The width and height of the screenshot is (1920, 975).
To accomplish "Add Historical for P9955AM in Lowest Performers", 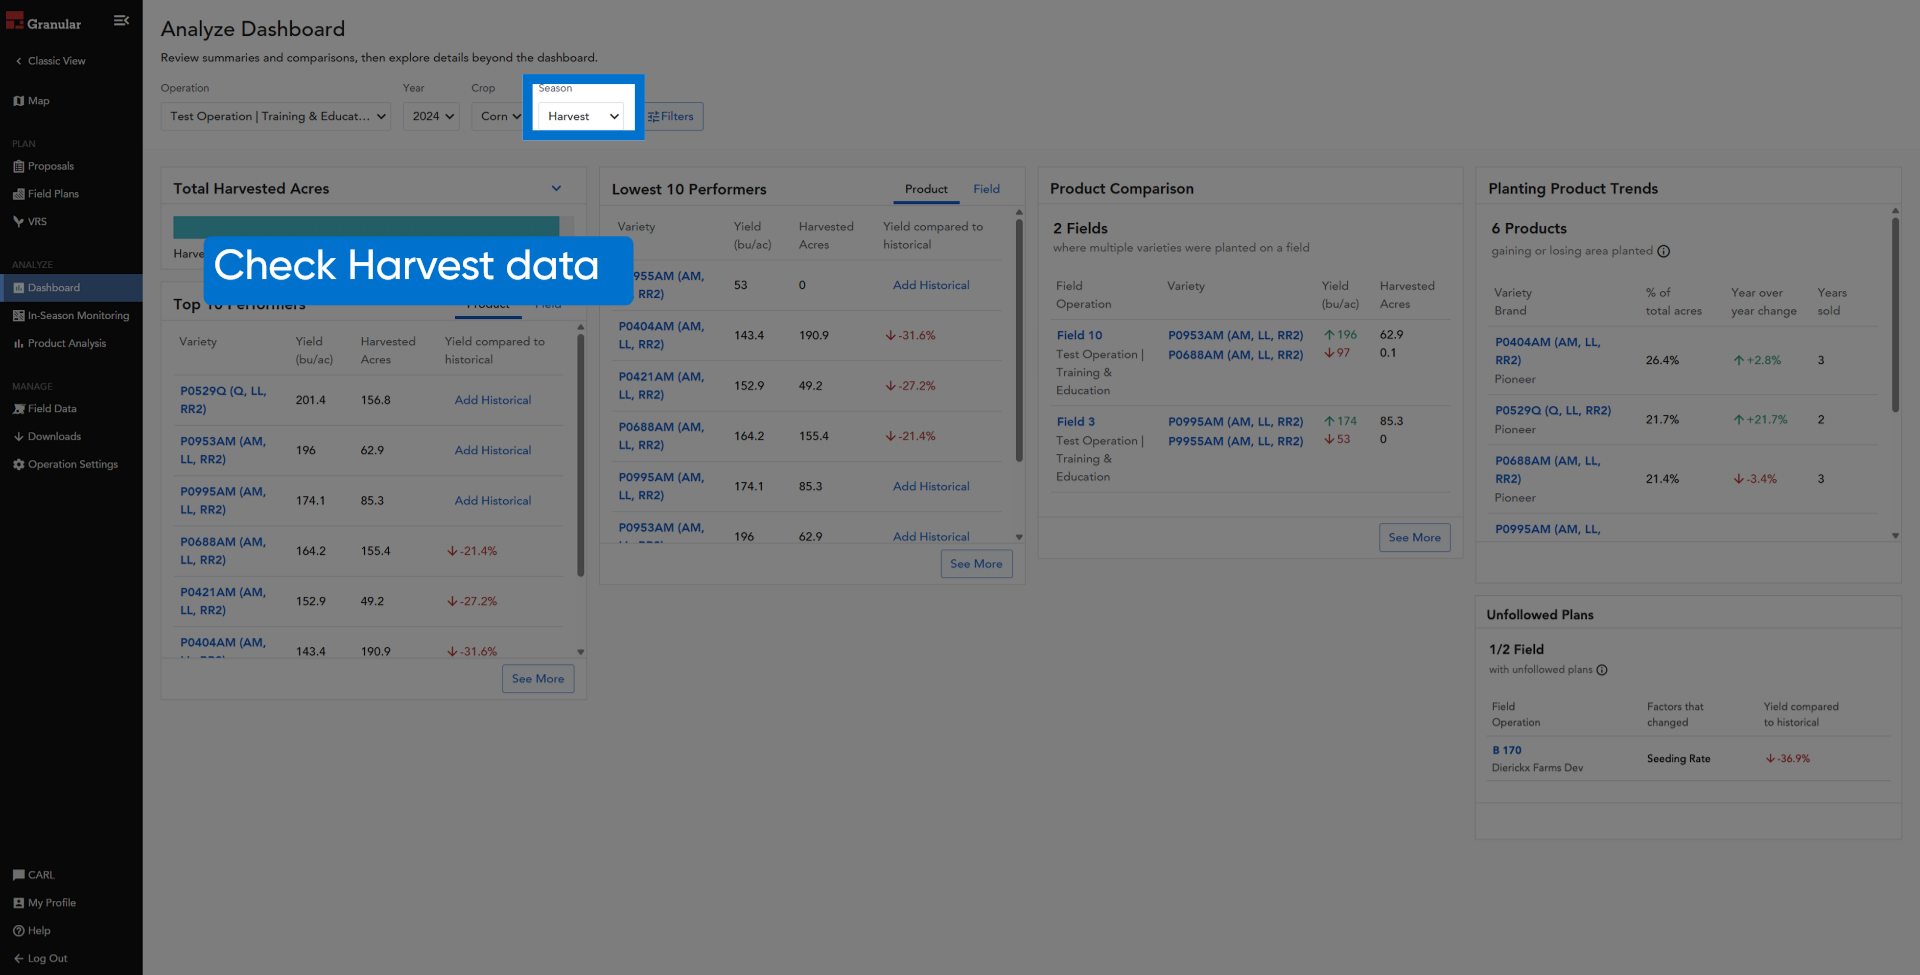I will 931,286.
